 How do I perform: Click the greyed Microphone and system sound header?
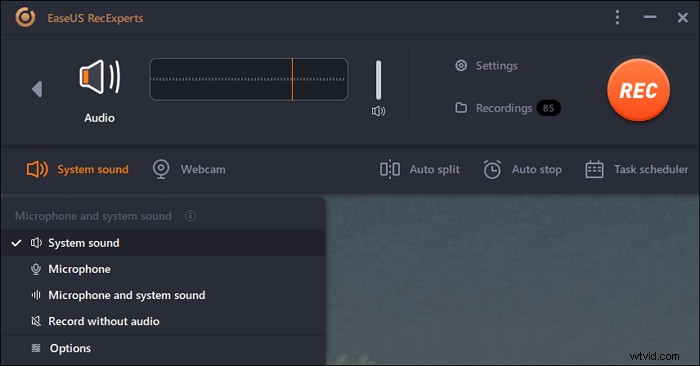pos(93,216)
